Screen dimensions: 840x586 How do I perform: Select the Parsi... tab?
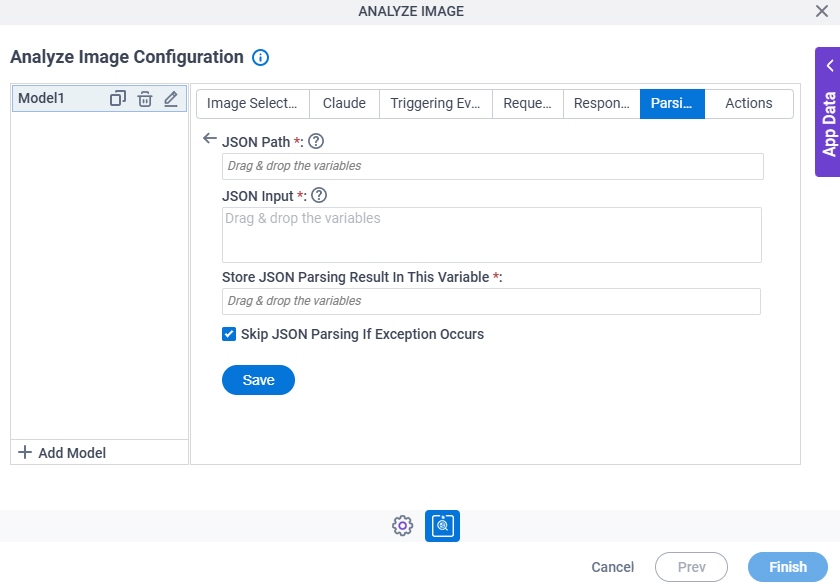tap(672, 103)
